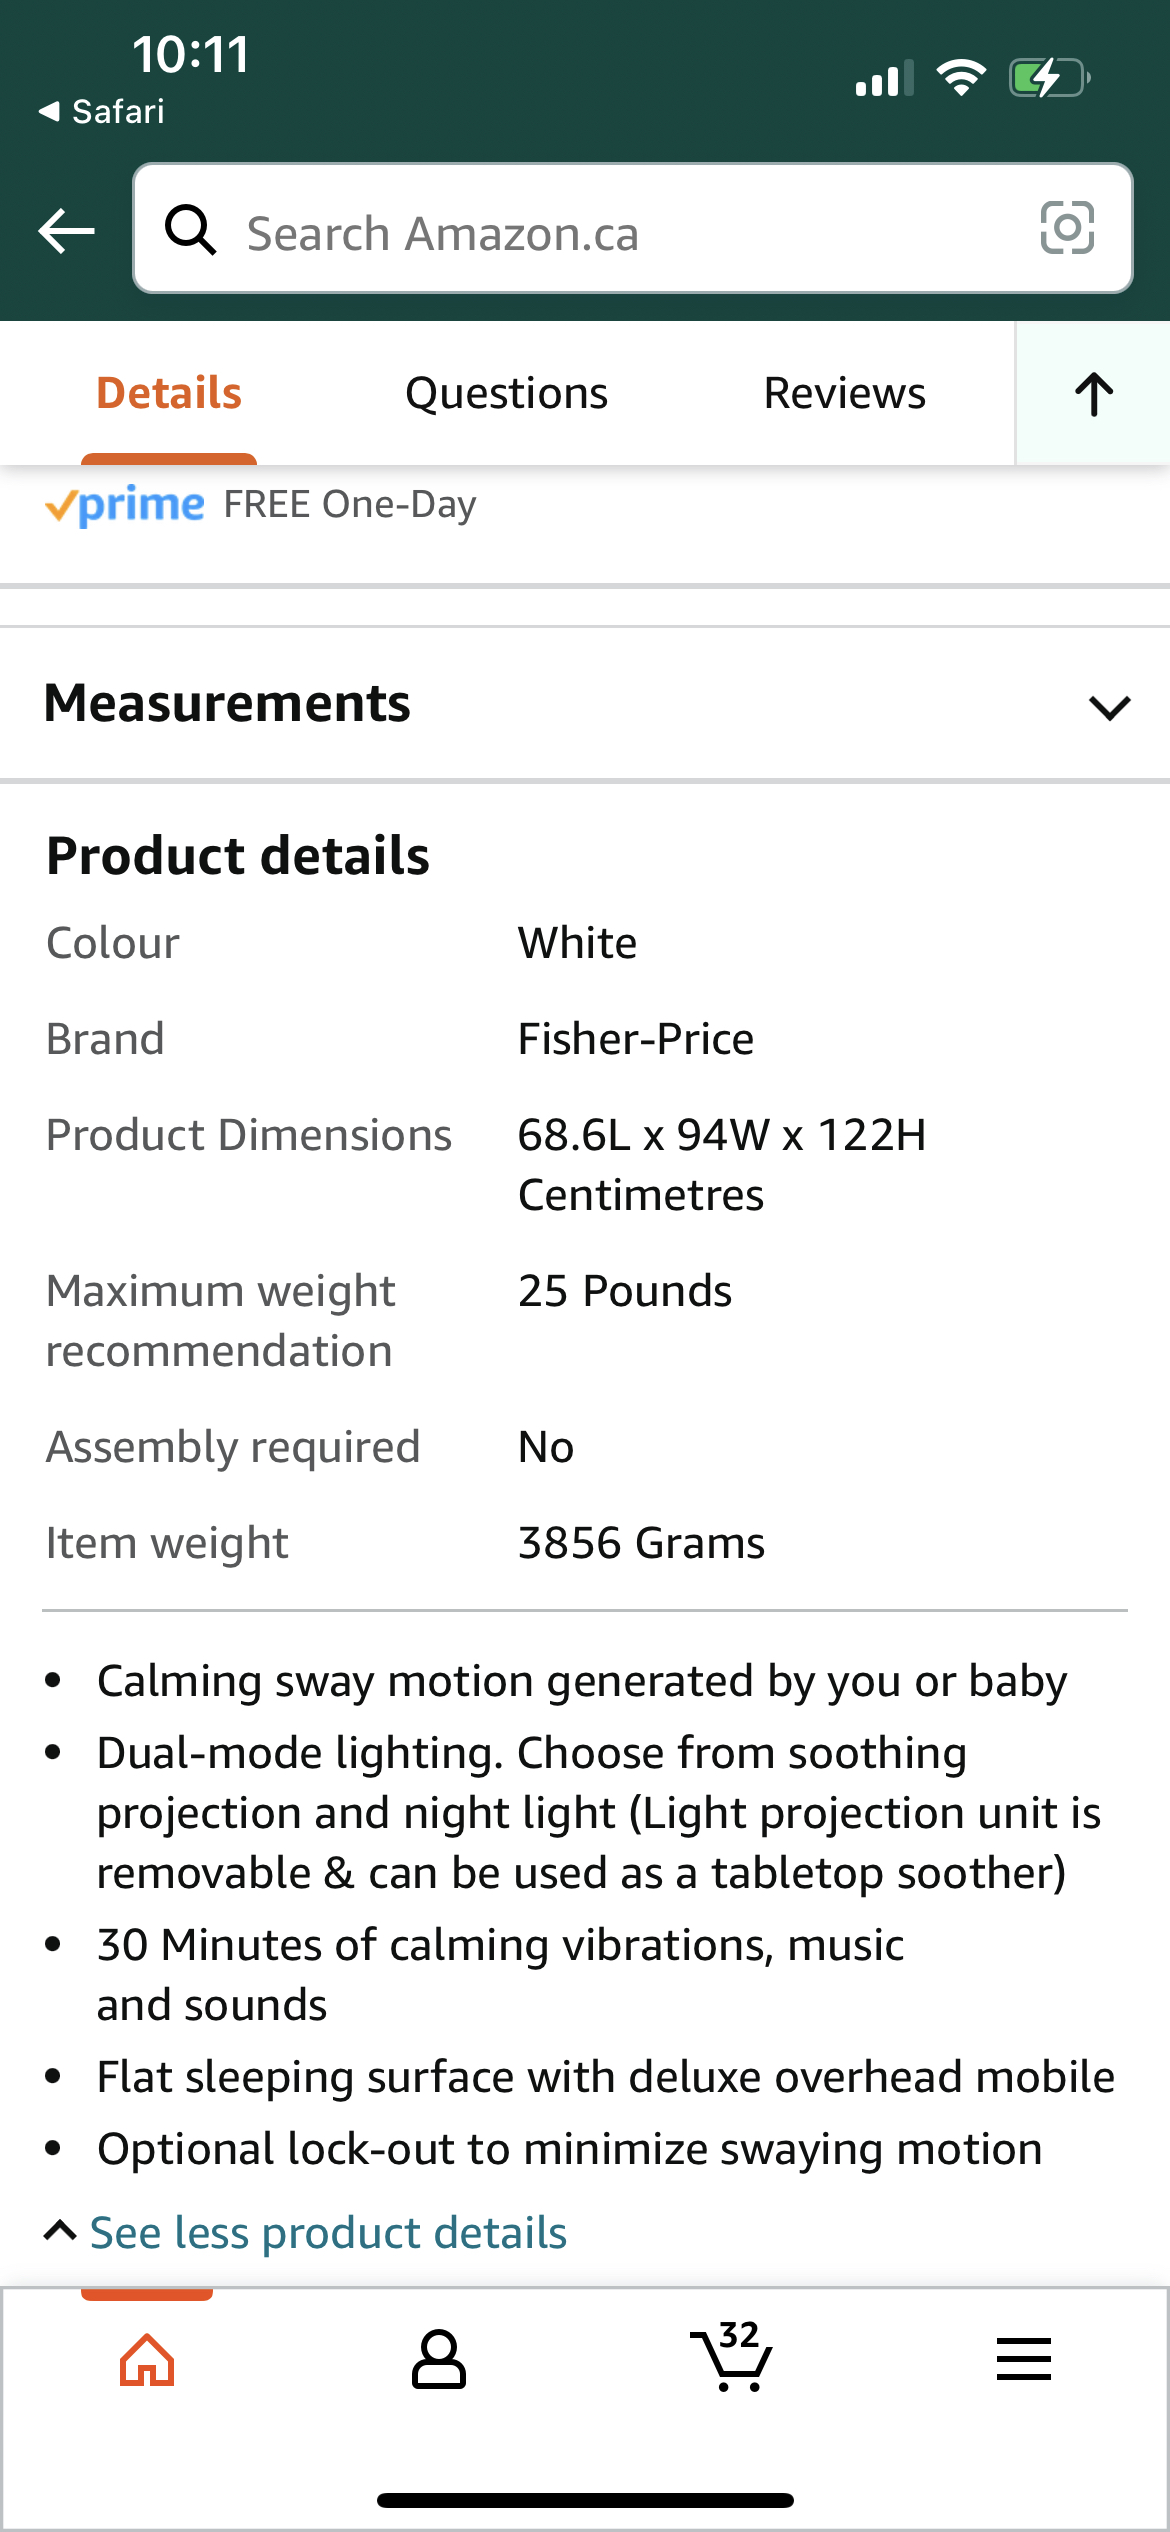Switch to the Reviews tab

pos(845,394)
